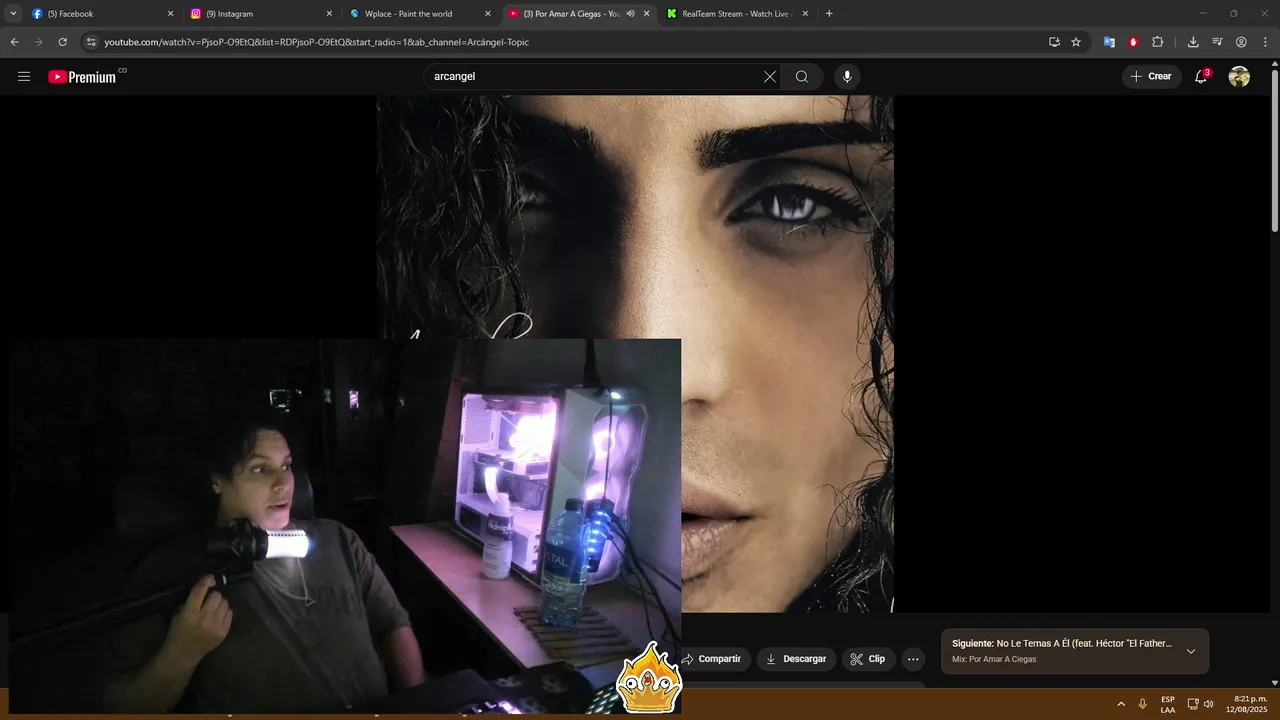Mute the Por Amar A Ciegas tab audio

tap(631, 14)
